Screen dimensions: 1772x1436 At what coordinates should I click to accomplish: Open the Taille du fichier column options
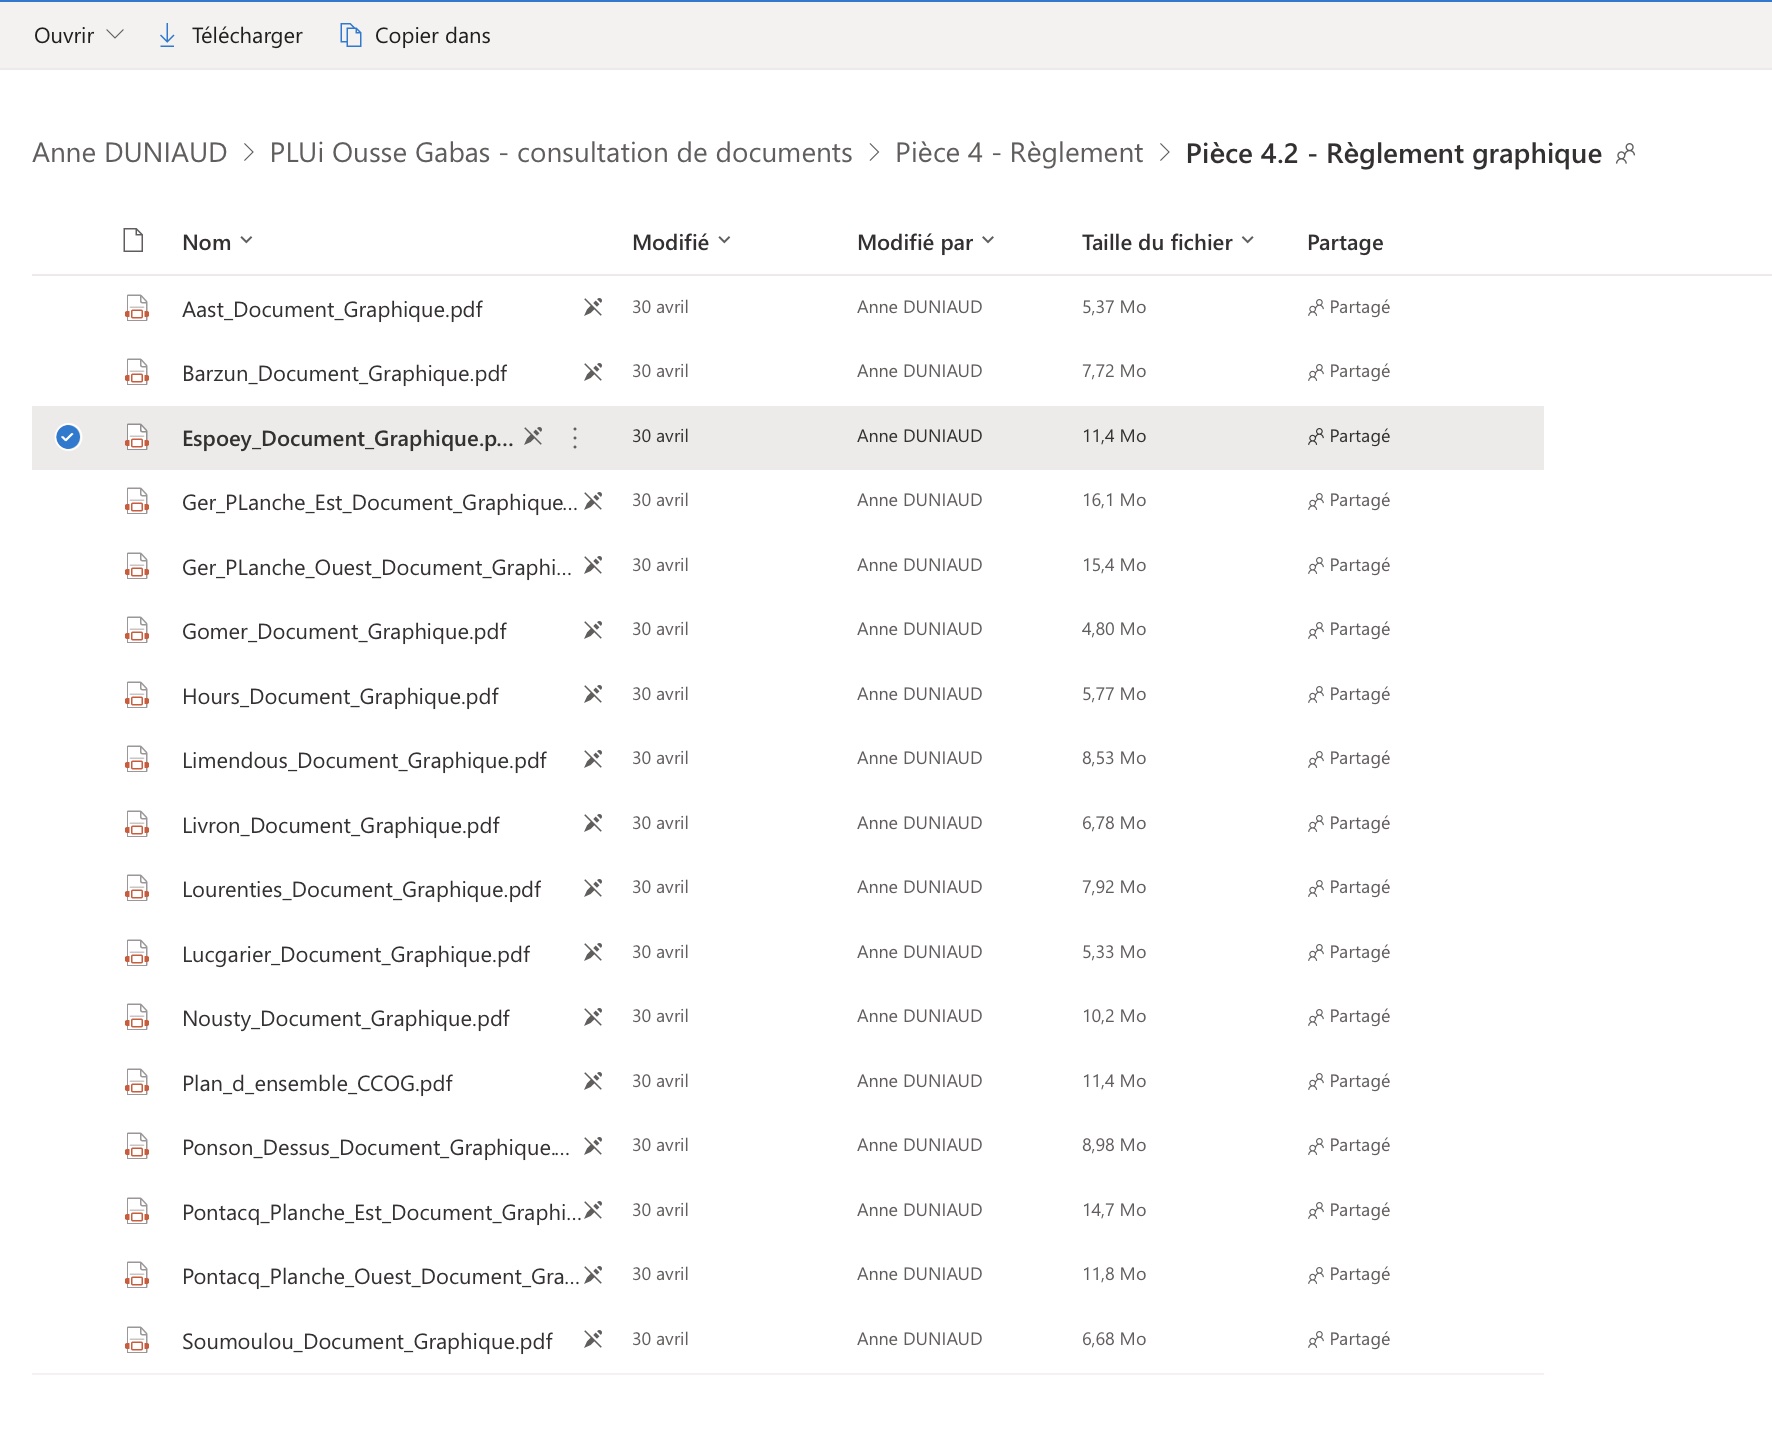tap(1167, 242)
